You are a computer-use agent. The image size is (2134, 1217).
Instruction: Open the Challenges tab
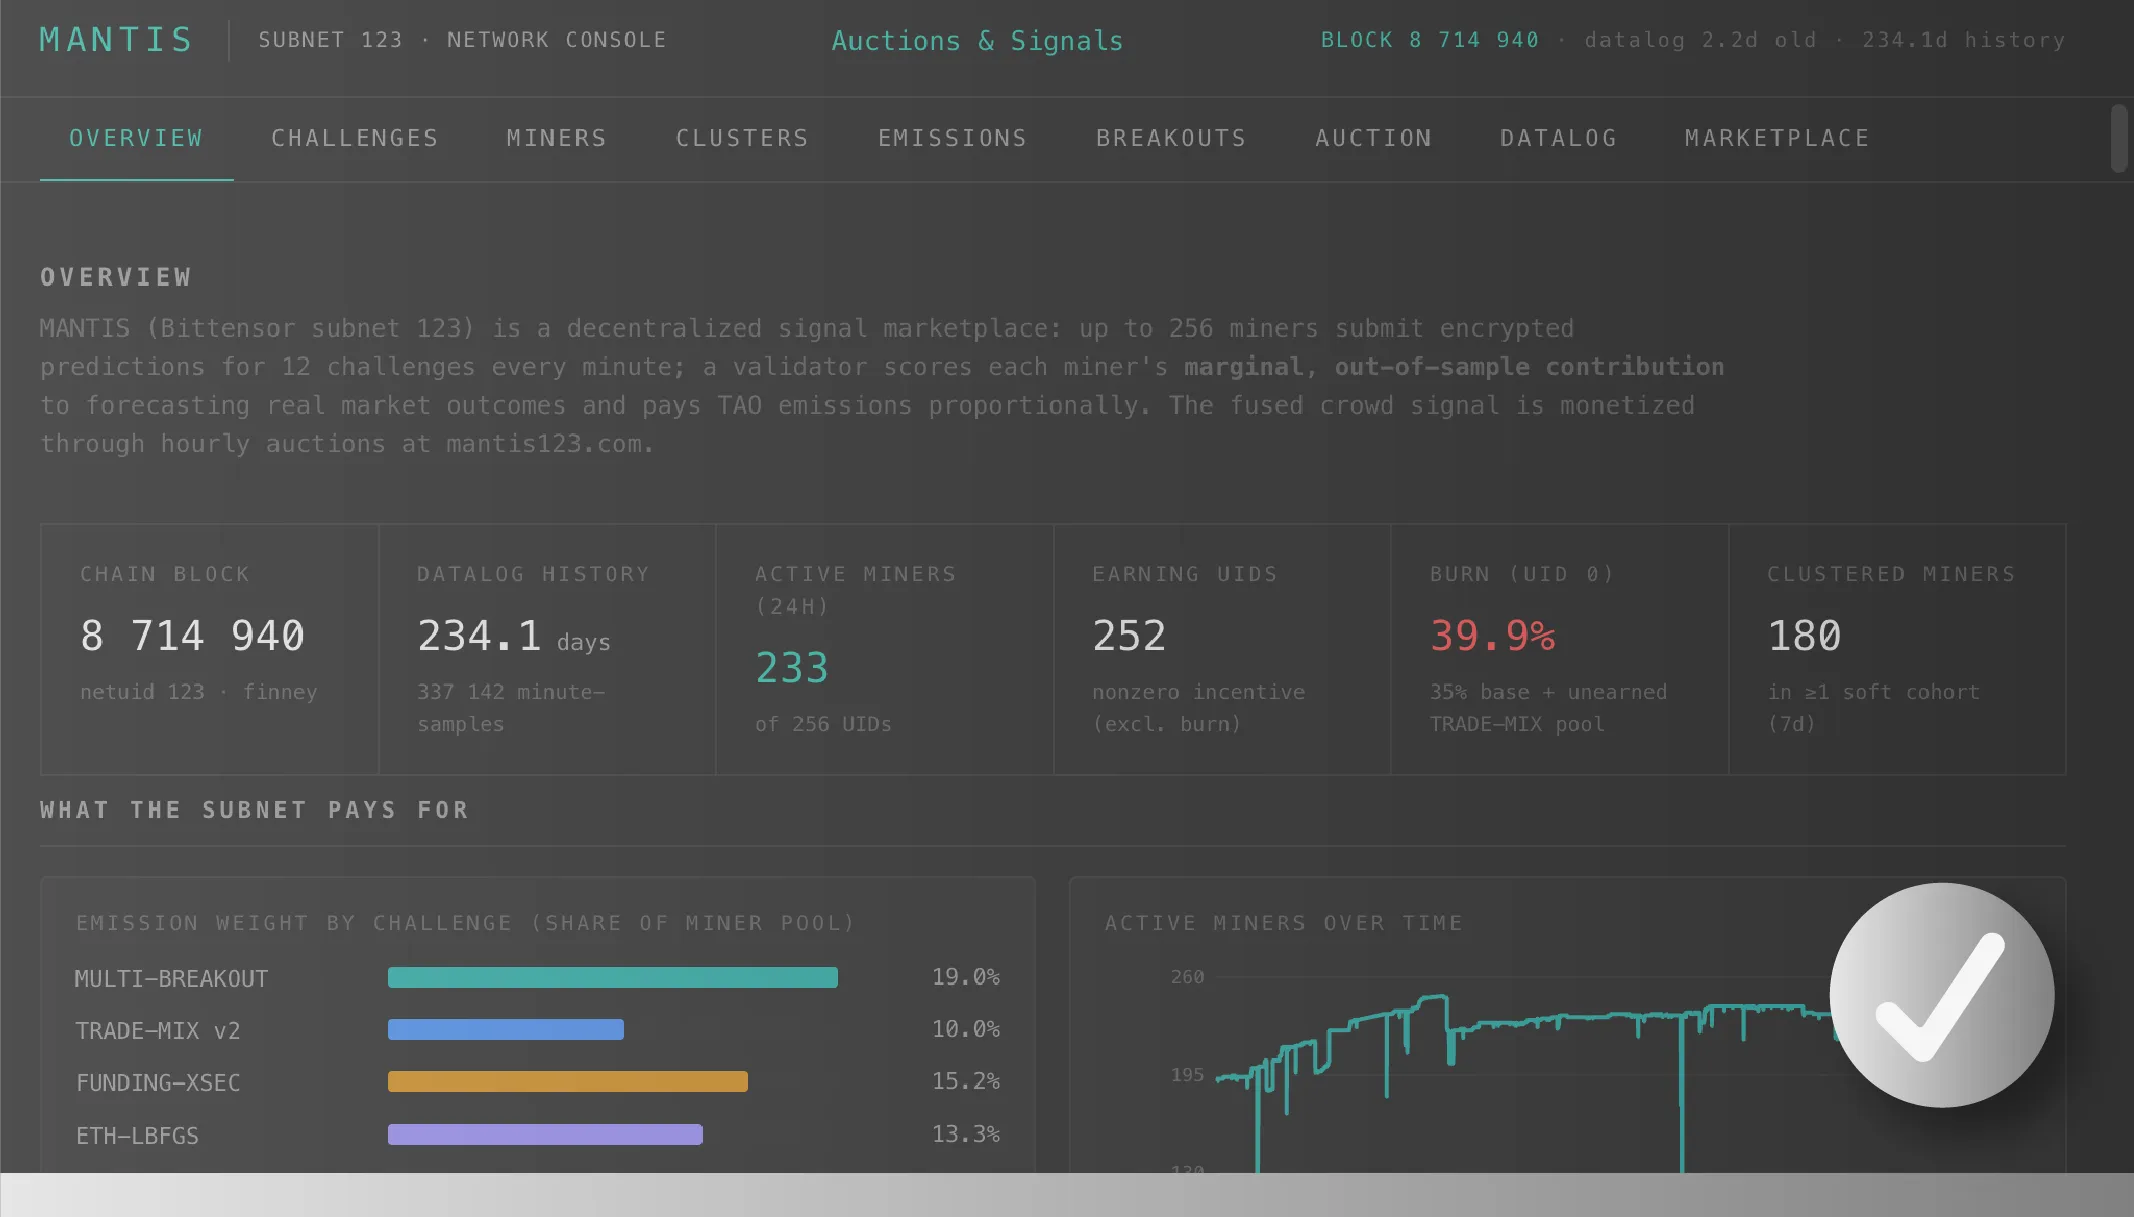(x=355, y=138)
